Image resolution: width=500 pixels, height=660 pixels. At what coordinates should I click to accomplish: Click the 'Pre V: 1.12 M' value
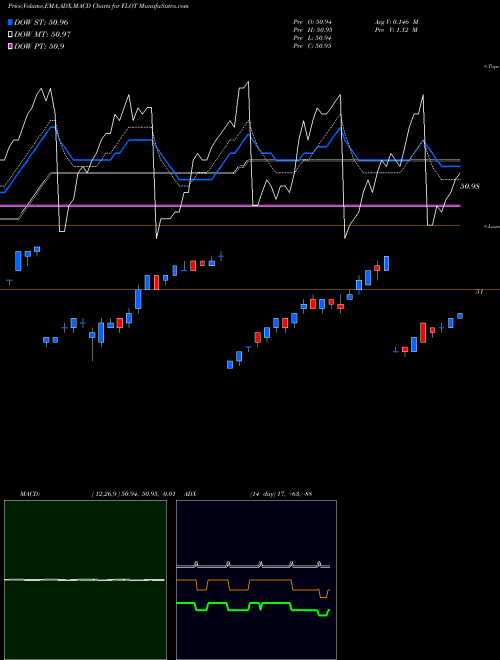pos(396,30)
